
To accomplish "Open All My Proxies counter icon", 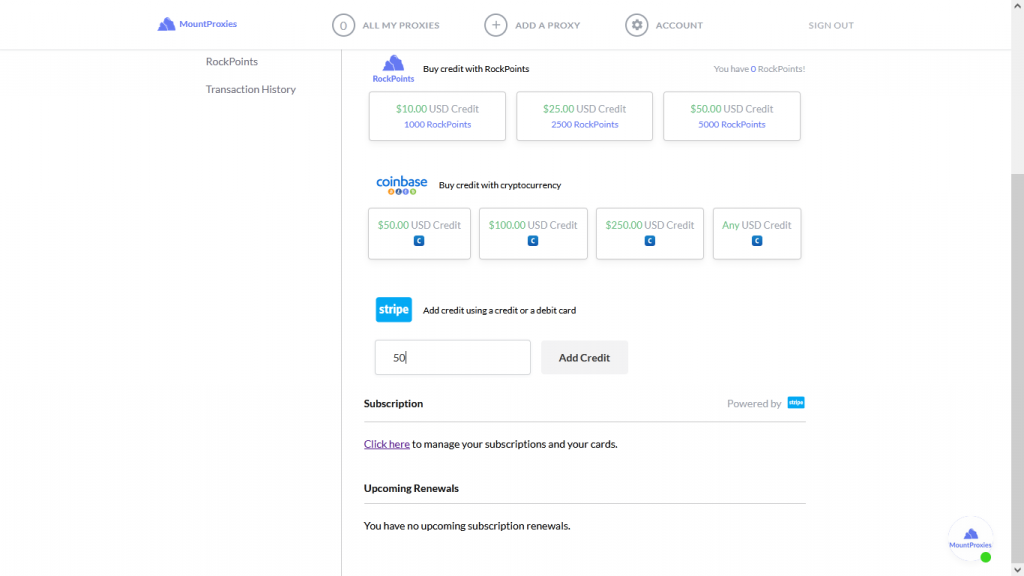I will (343, 25).
